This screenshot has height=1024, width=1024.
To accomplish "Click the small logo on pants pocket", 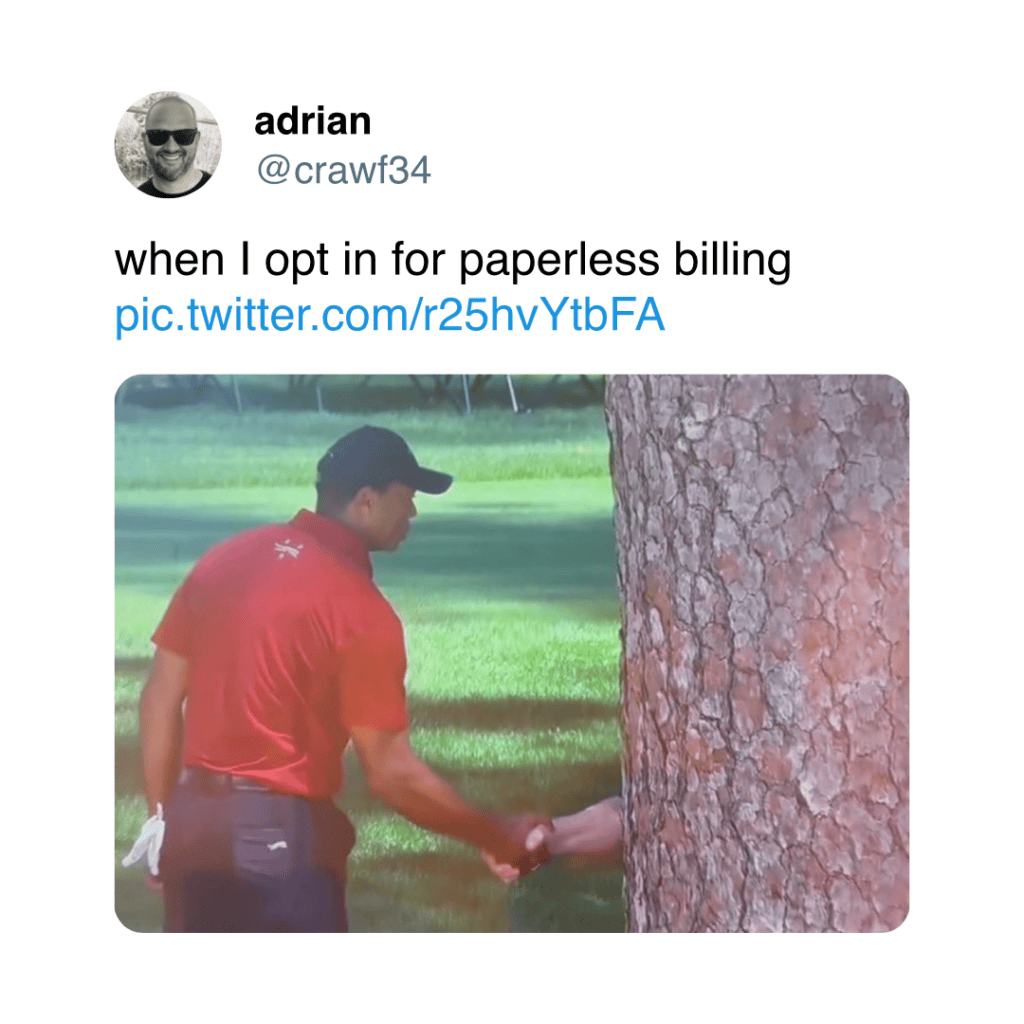I will [278, 847].
